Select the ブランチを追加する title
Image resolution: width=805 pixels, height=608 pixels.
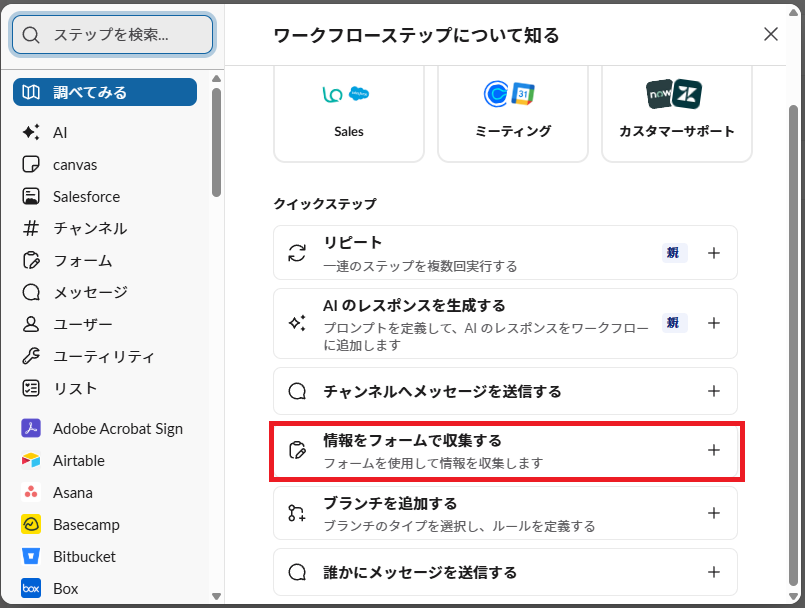point(390,503)
